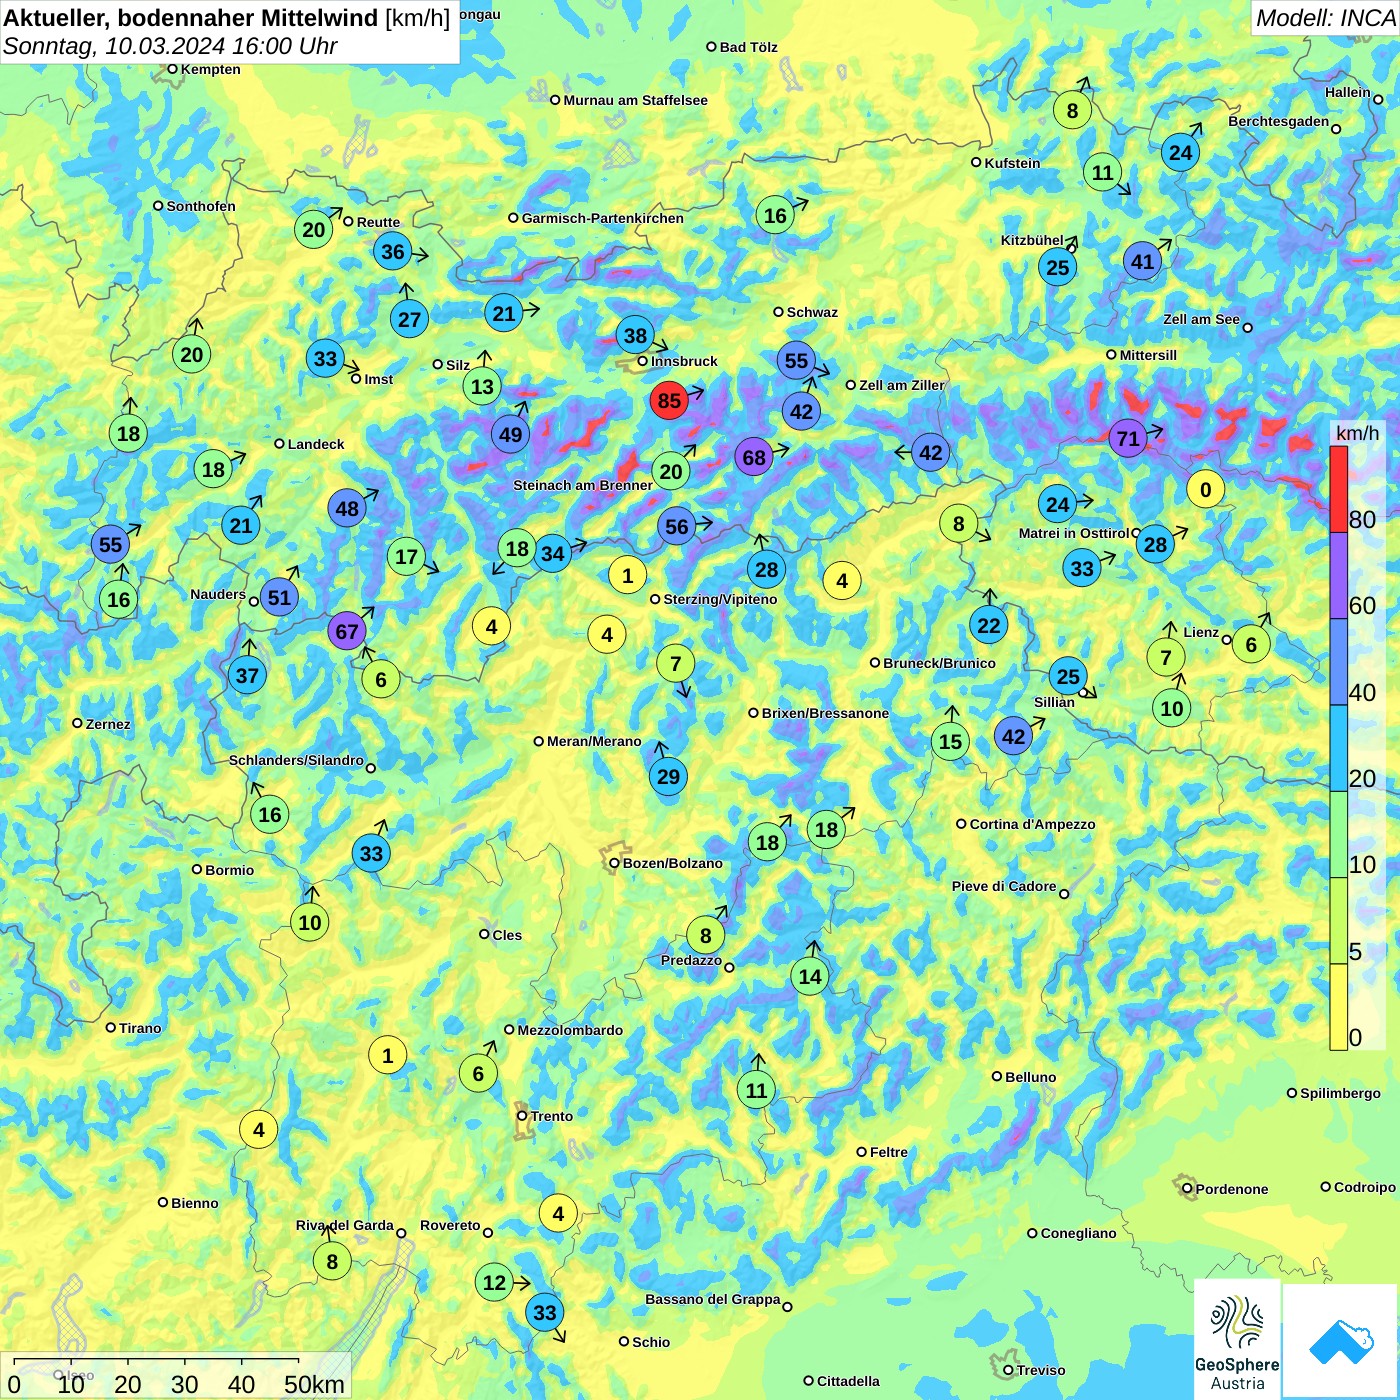Viewport: 1400px width, 1400px height.
Task: Click the 48 km/h wind marker
Action: pyautogui.click(x=347, y=508)
